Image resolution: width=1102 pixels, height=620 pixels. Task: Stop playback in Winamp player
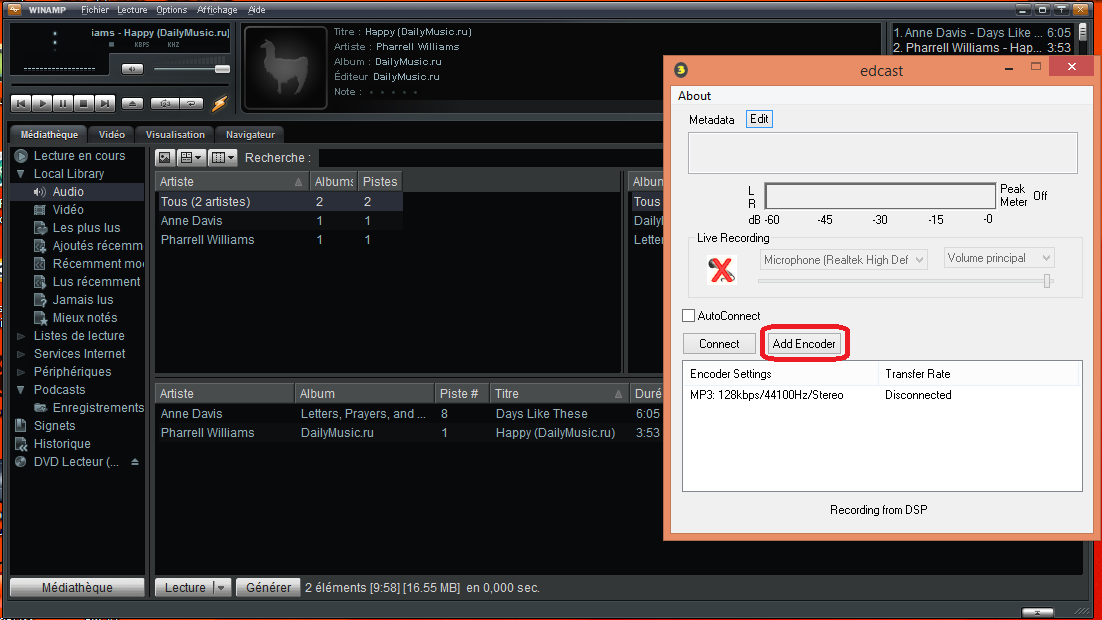(84, 103)
